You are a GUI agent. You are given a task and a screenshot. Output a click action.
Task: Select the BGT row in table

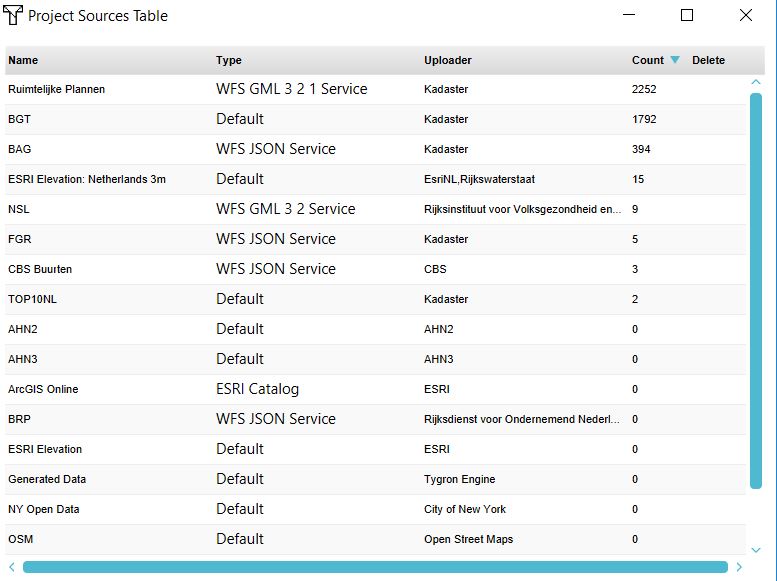tap(19, 119)
